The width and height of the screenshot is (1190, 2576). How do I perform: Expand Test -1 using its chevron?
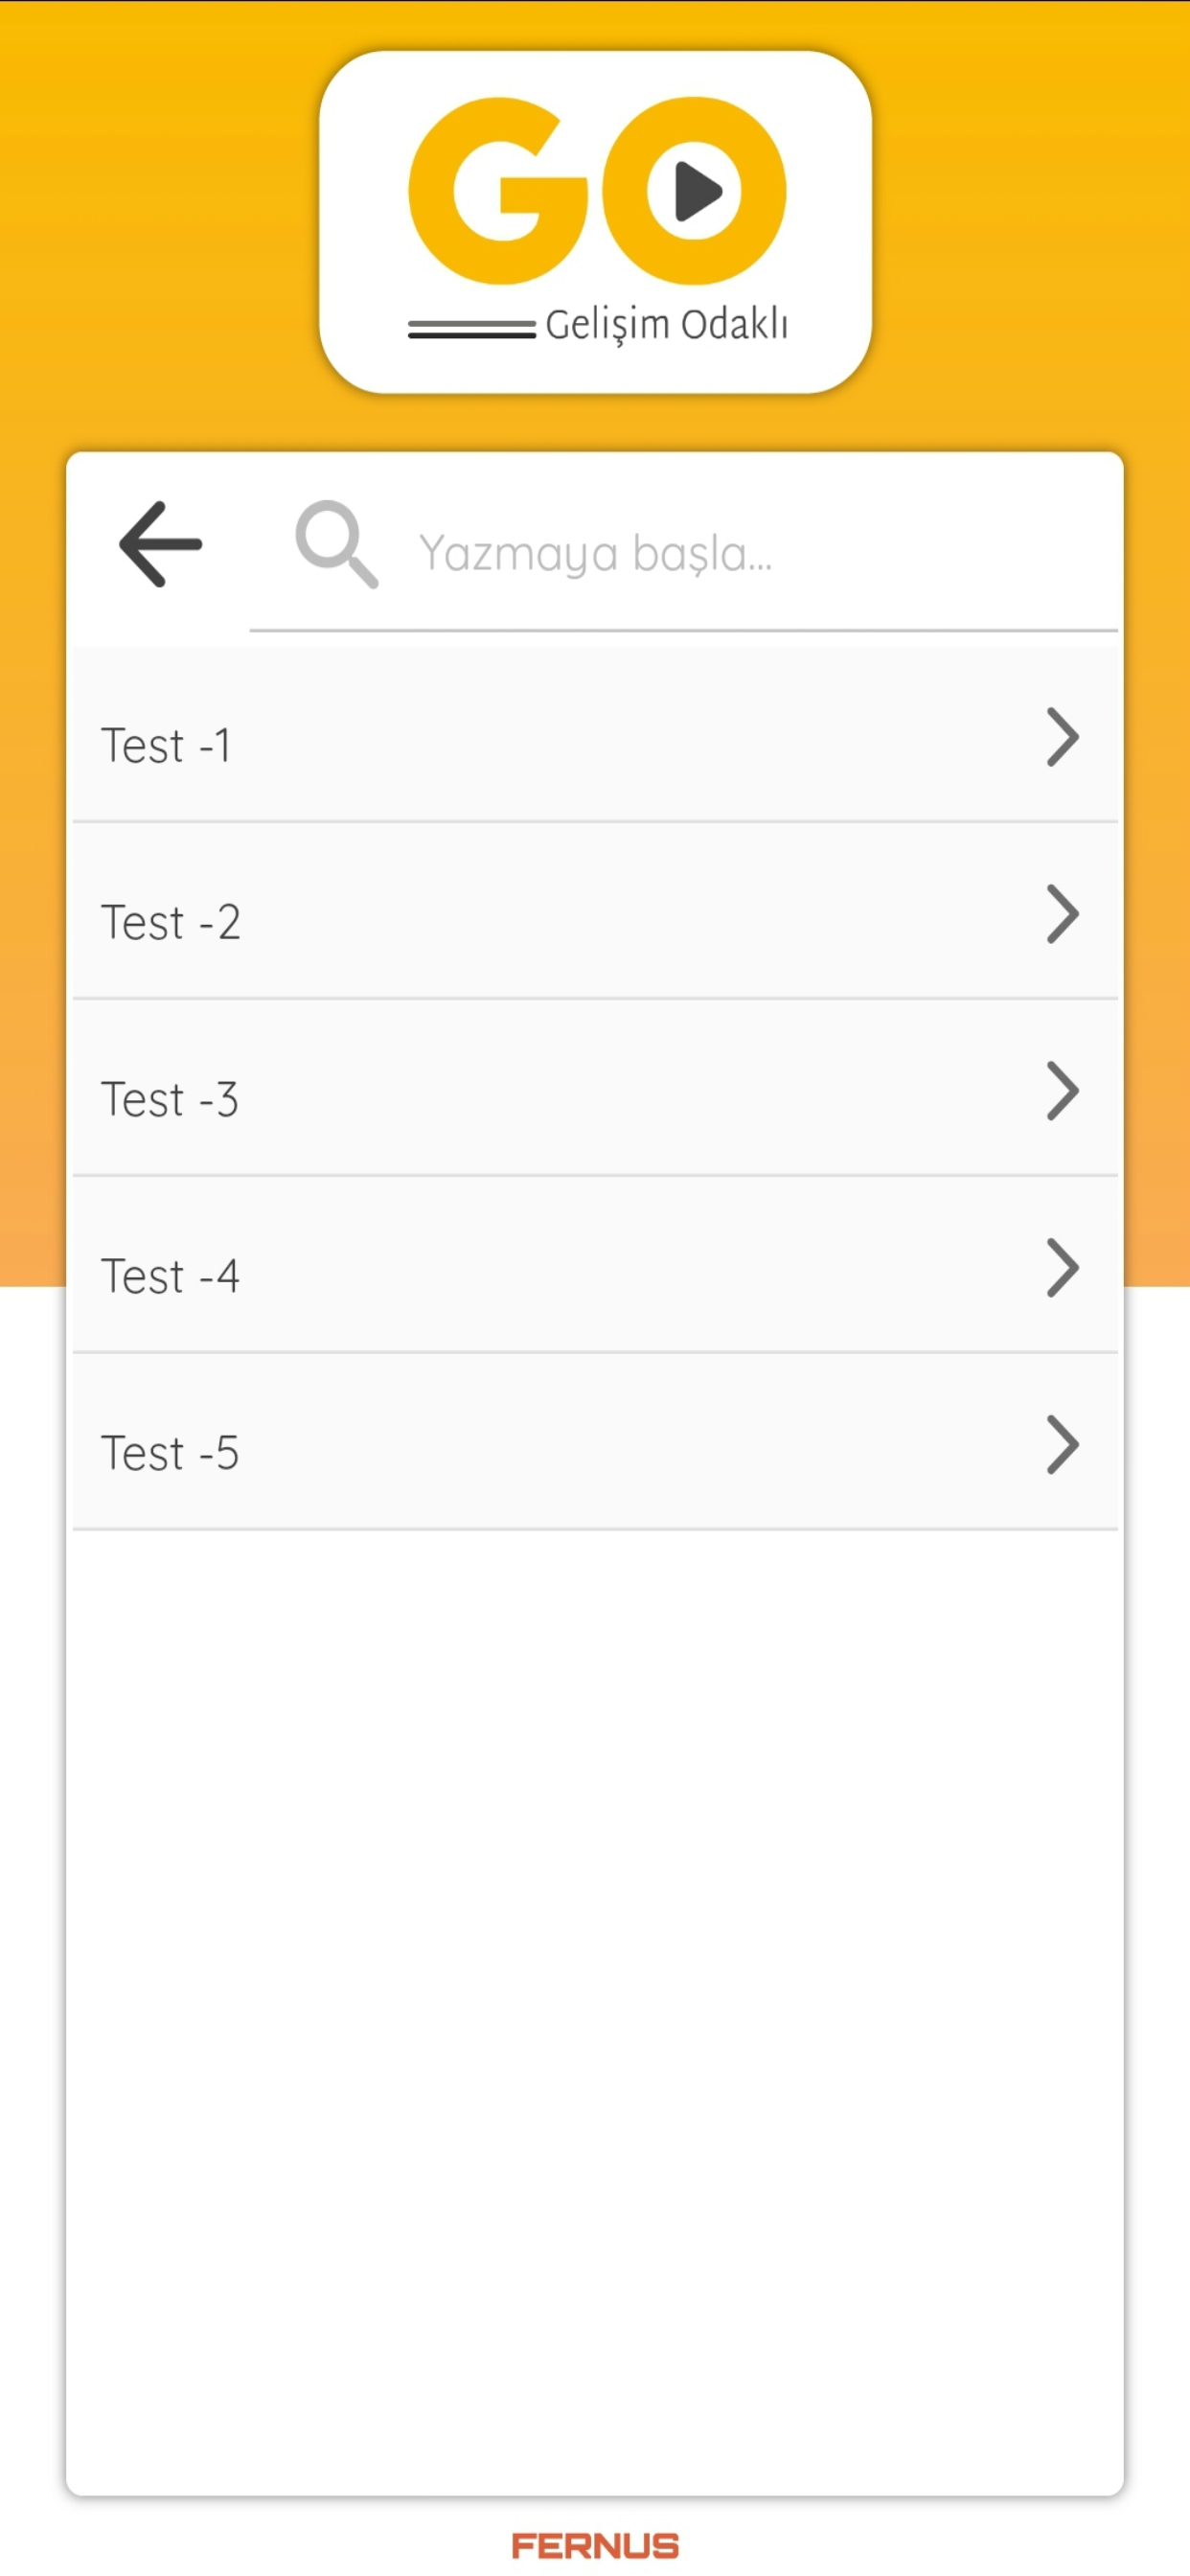pyautogui.click(x=1062, y=737)
